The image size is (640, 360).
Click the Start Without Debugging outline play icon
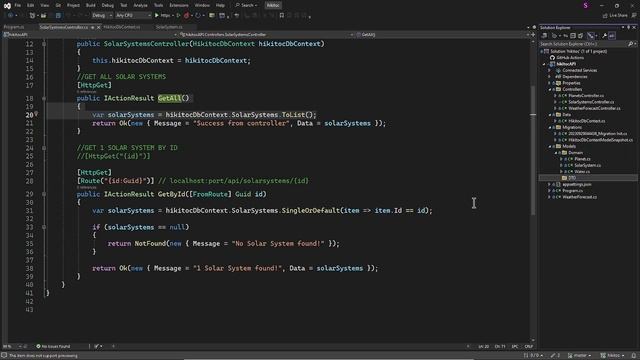pos(178,15)
